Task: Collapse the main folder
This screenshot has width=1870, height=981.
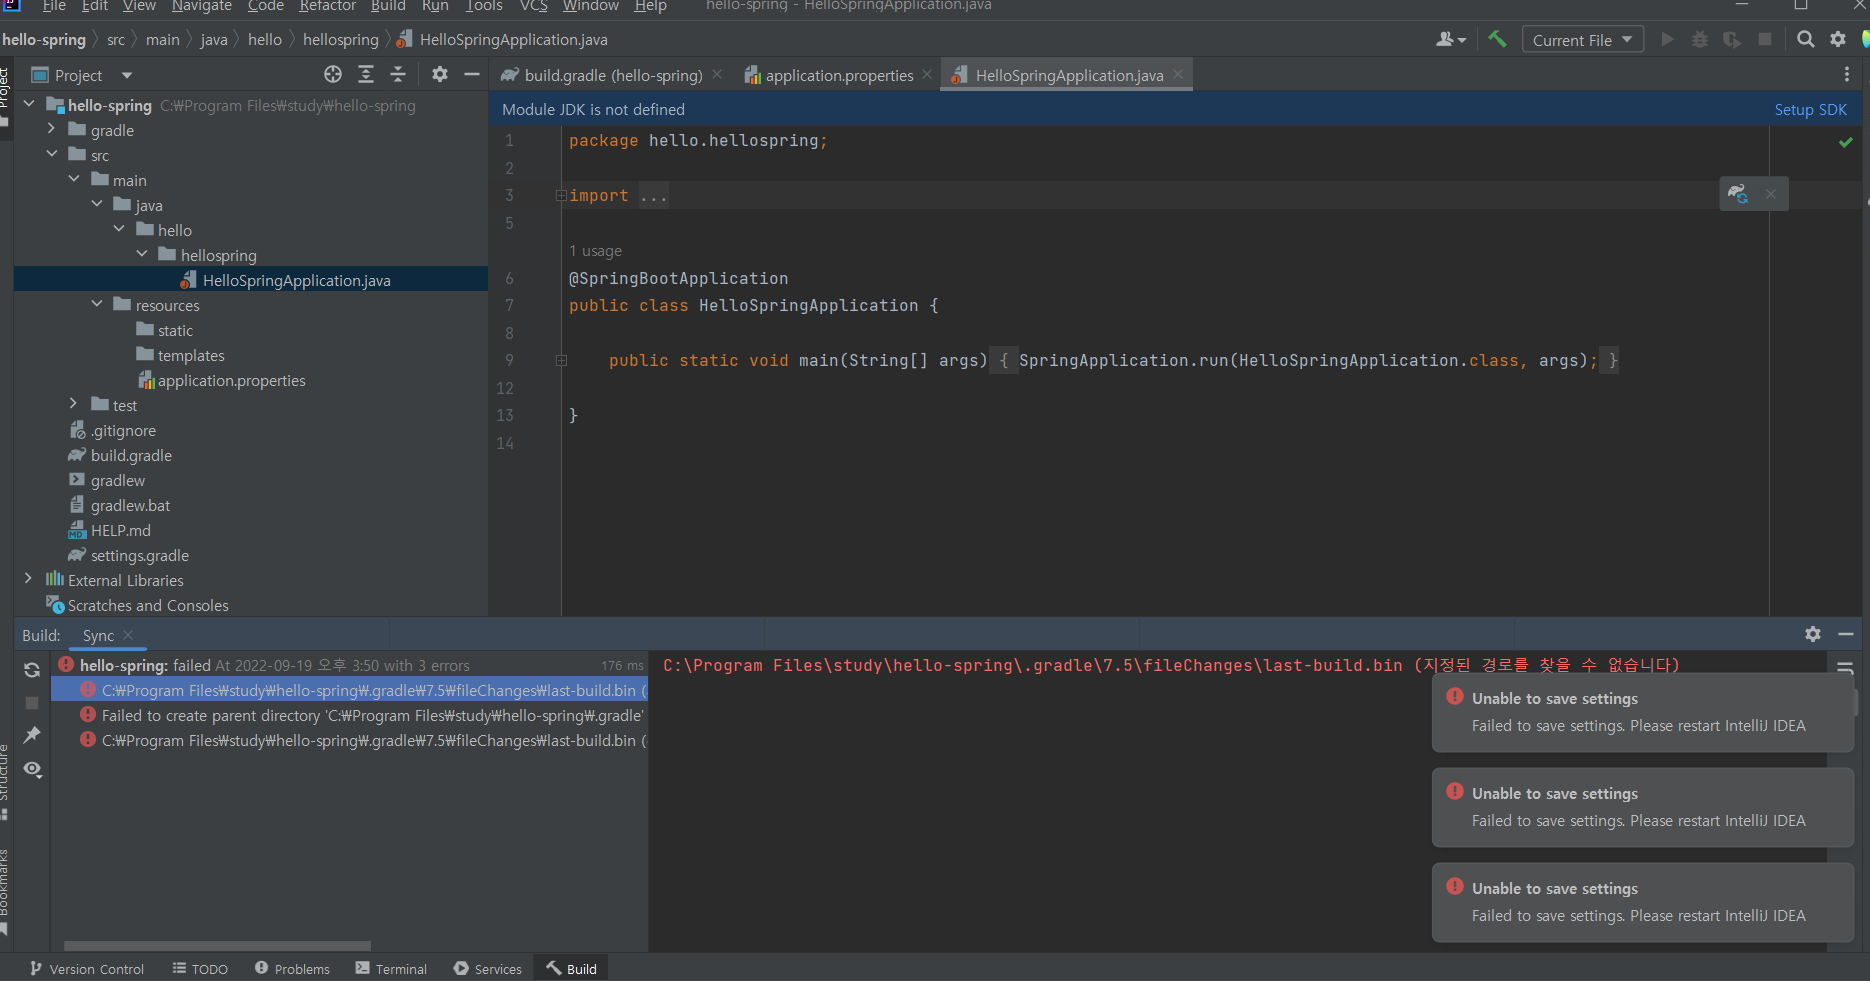Action: click(74, 179)
